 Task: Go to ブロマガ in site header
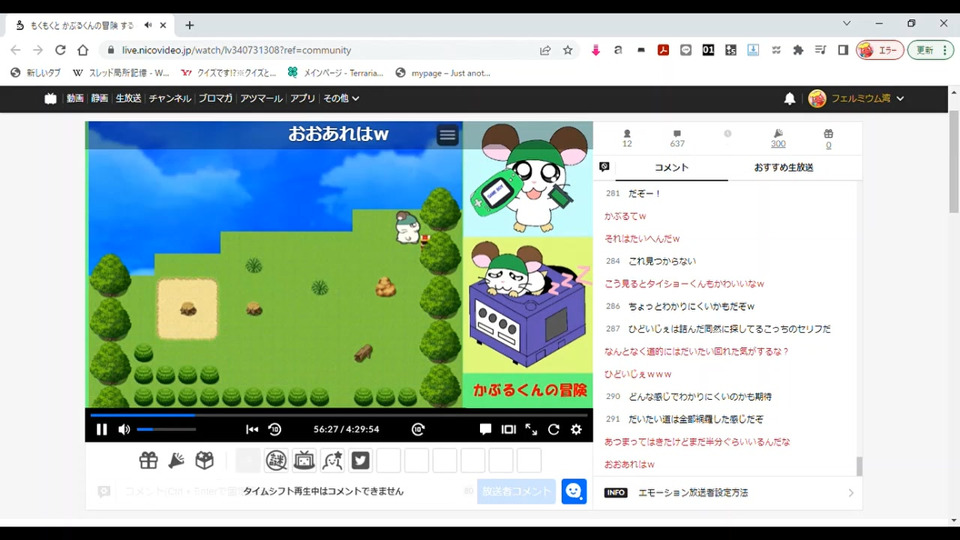tap(216, 99)
